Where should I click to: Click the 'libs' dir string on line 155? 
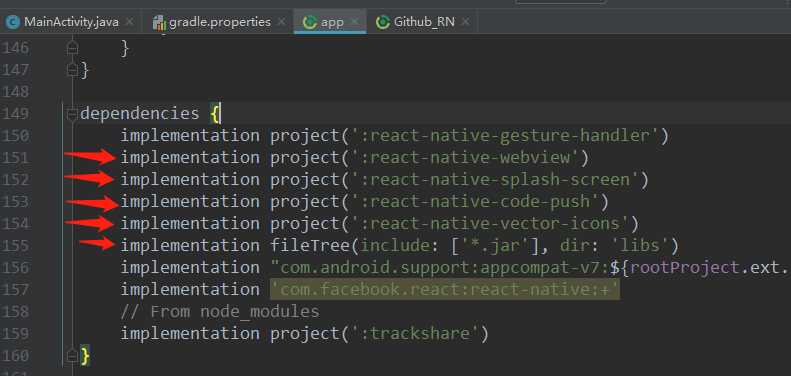click(x=639, y=246)
